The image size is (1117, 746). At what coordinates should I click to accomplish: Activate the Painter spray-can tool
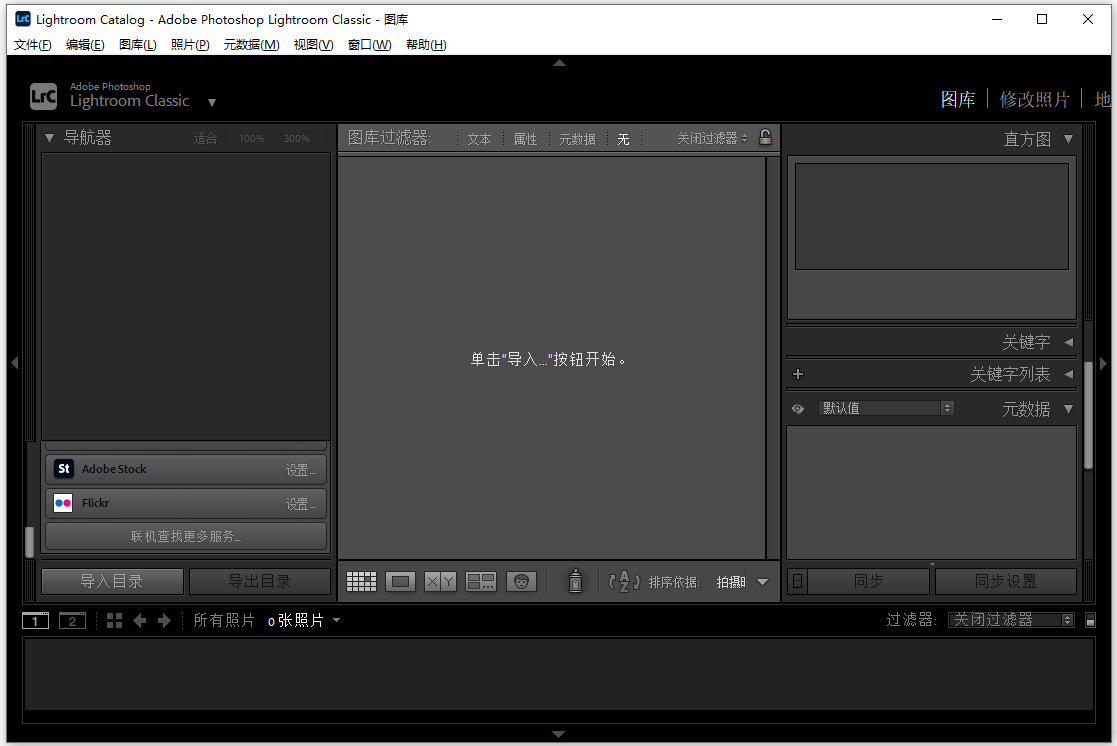[x=575, y=581]
